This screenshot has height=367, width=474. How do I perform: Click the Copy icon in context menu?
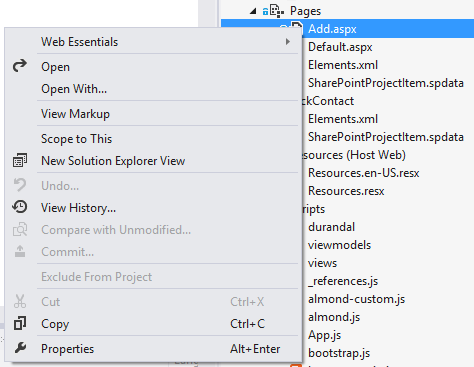[20, 323]
